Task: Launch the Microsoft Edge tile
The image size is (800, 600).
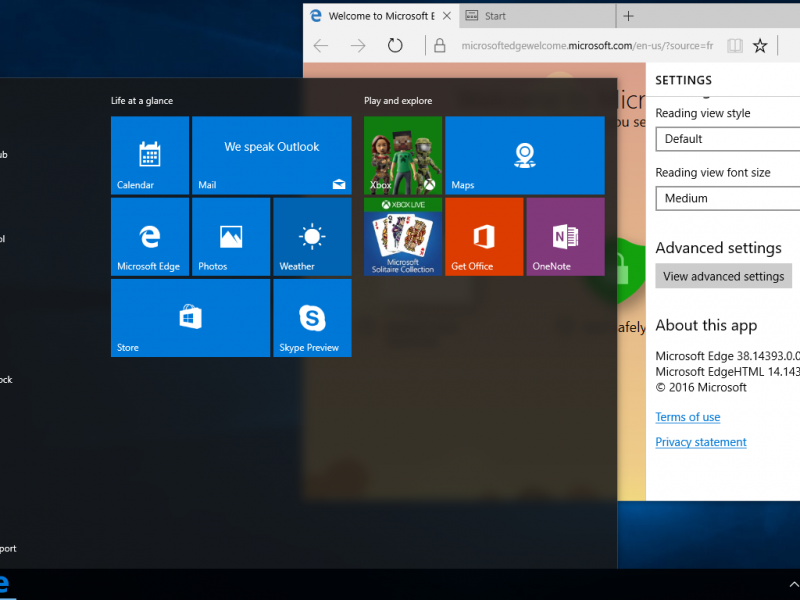Action: 149,237
